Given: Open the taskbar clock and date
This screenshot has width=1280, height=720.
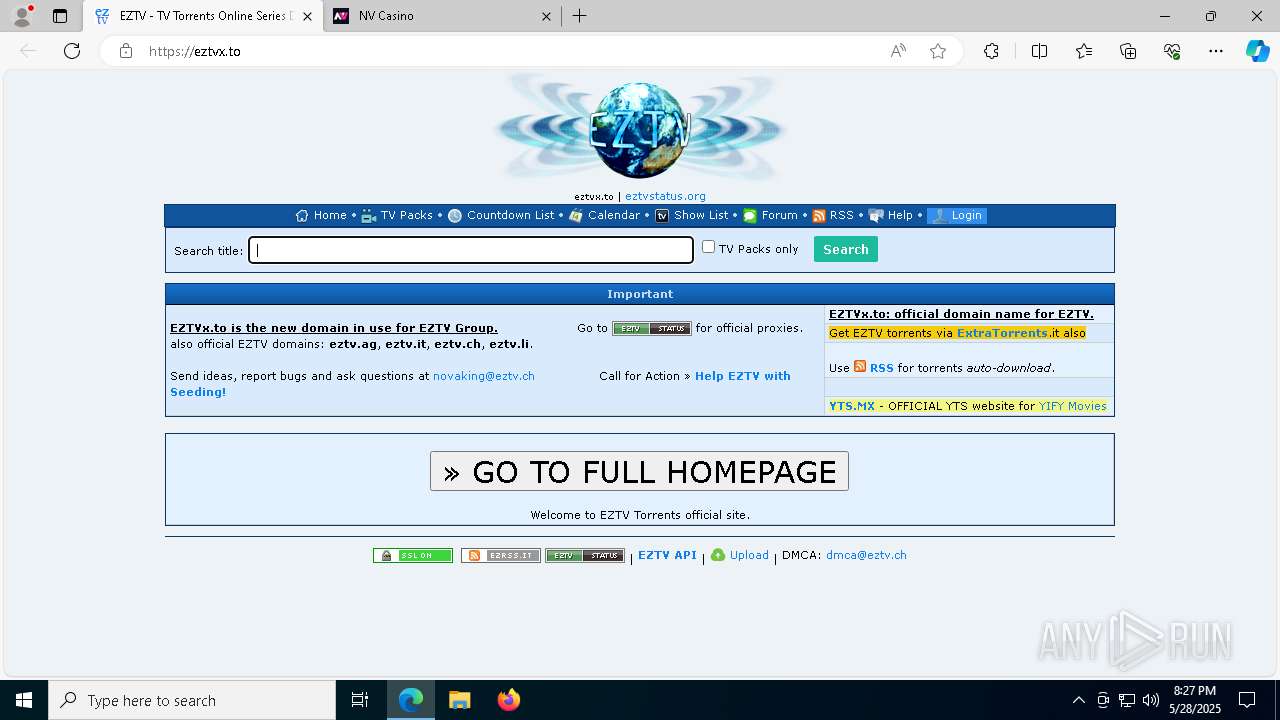Looking at the screenshot, I should coord(1194,700).
